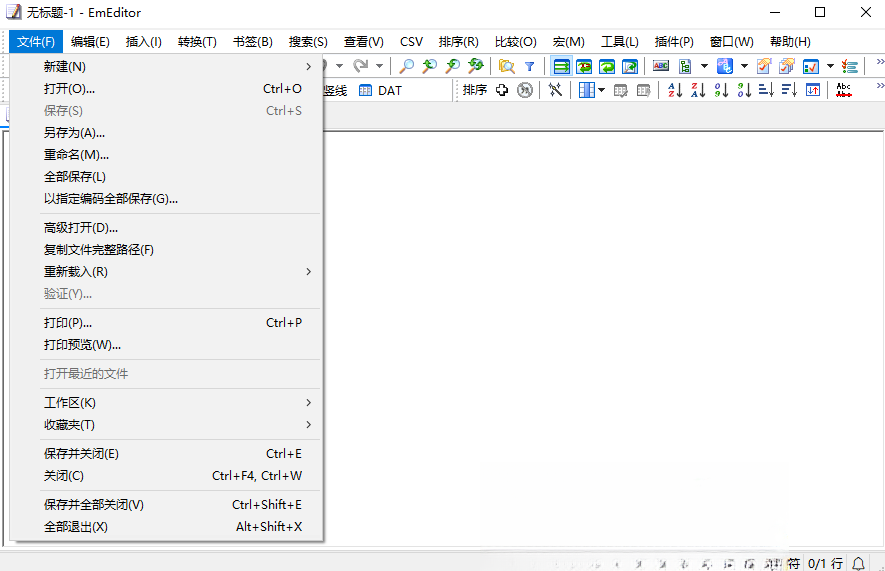Toggle DAT mode in CSV toolbar

[380, 90]
